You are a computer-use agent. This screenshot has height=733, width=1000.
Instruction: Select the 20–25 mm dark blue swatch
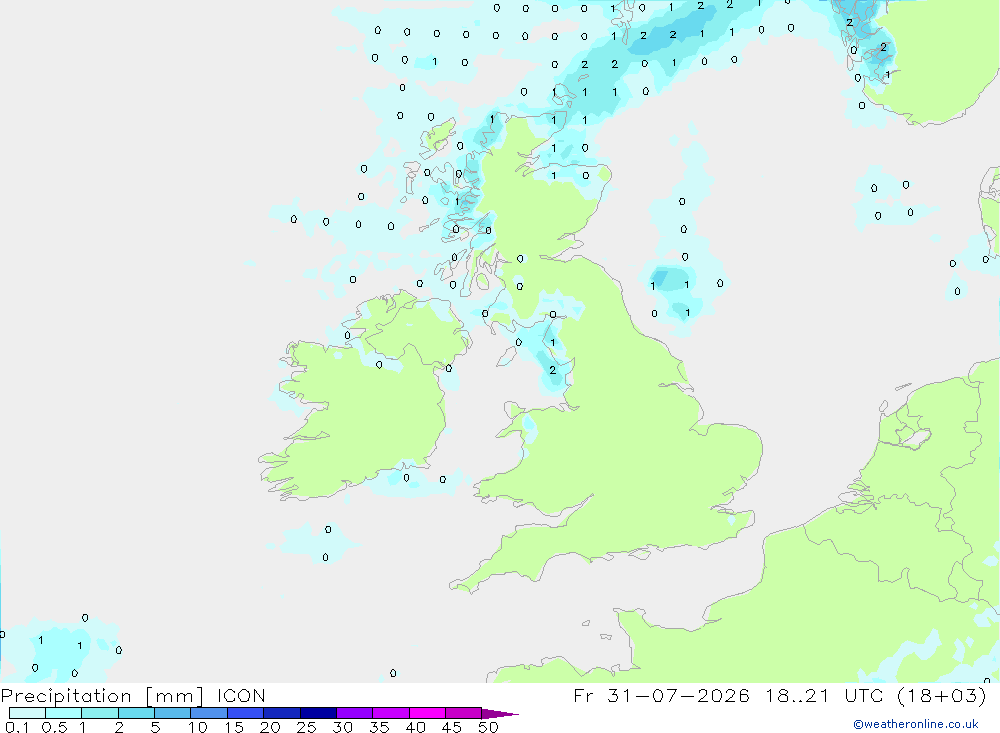click(x=282, y=713)
